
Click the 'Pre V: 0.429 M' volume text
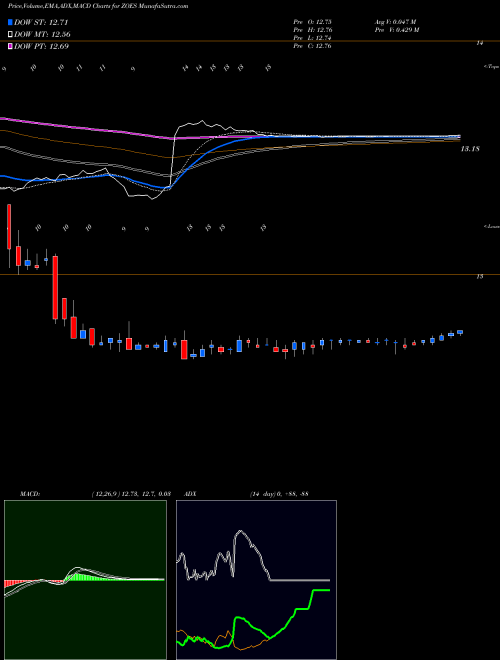coord(396,30)
